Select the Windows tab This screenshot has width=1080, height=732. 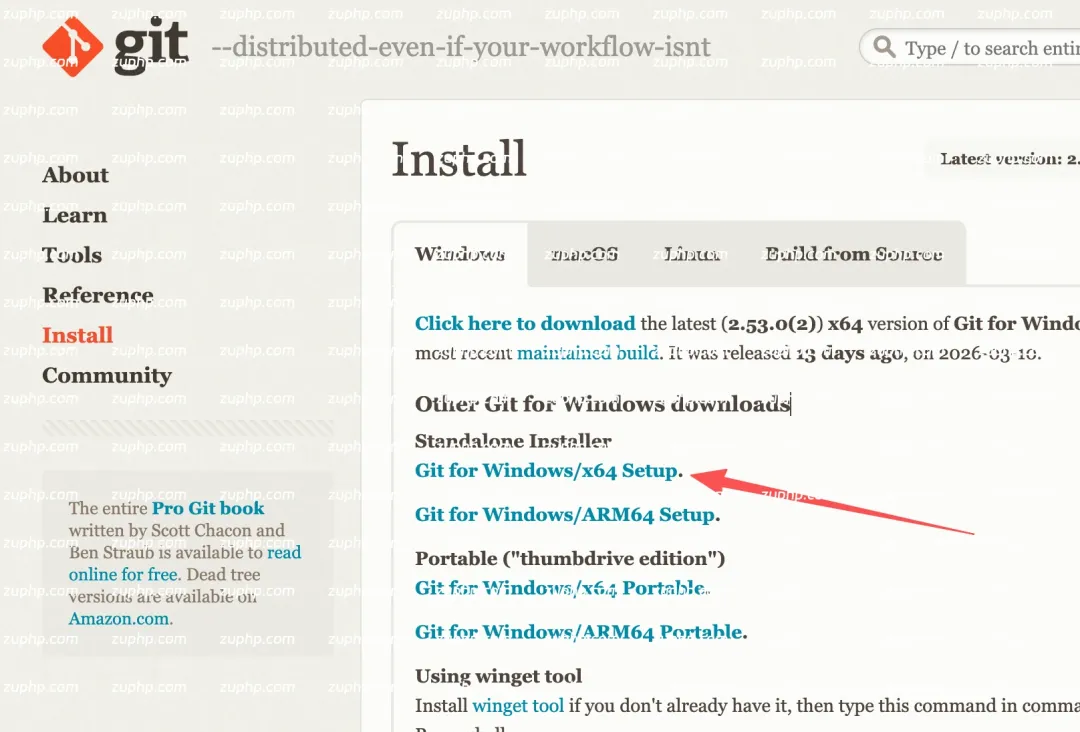[x=459, y=254]
